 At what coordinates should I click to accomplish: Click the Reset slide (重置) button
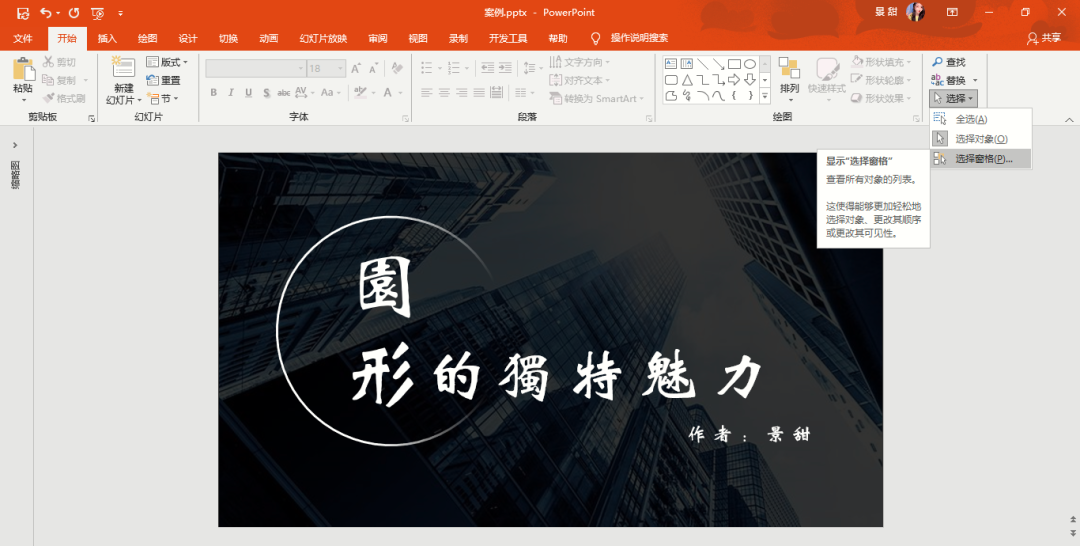164,80
